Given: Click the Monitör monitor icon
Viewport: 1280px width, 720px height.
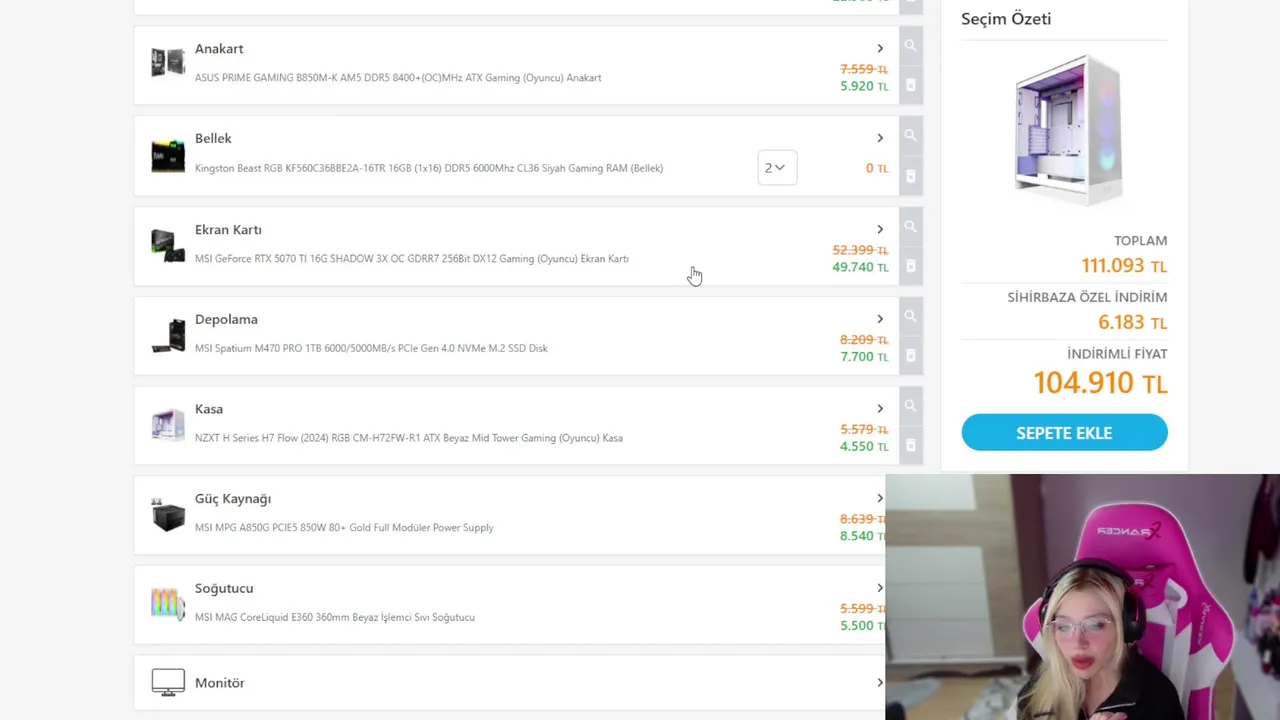Looking at the screenshot, I should tap(168, 682).
